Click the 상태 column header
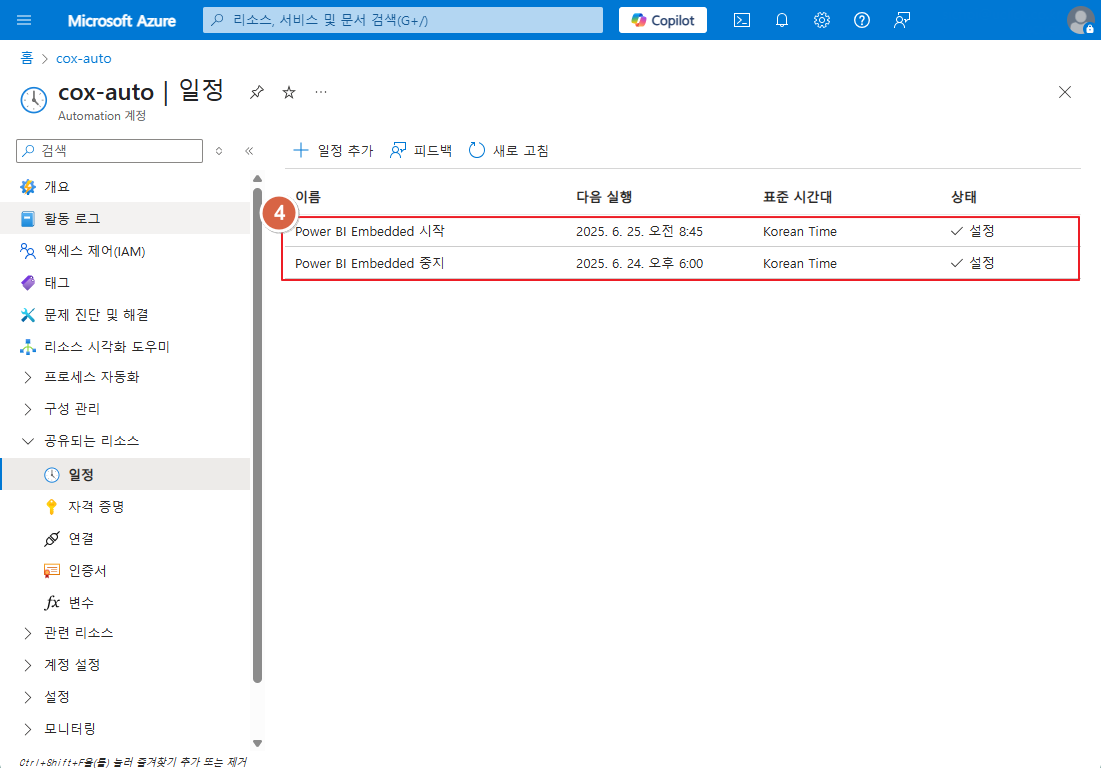The height and width of the screenshot is (768, 1101). [963, 197]
